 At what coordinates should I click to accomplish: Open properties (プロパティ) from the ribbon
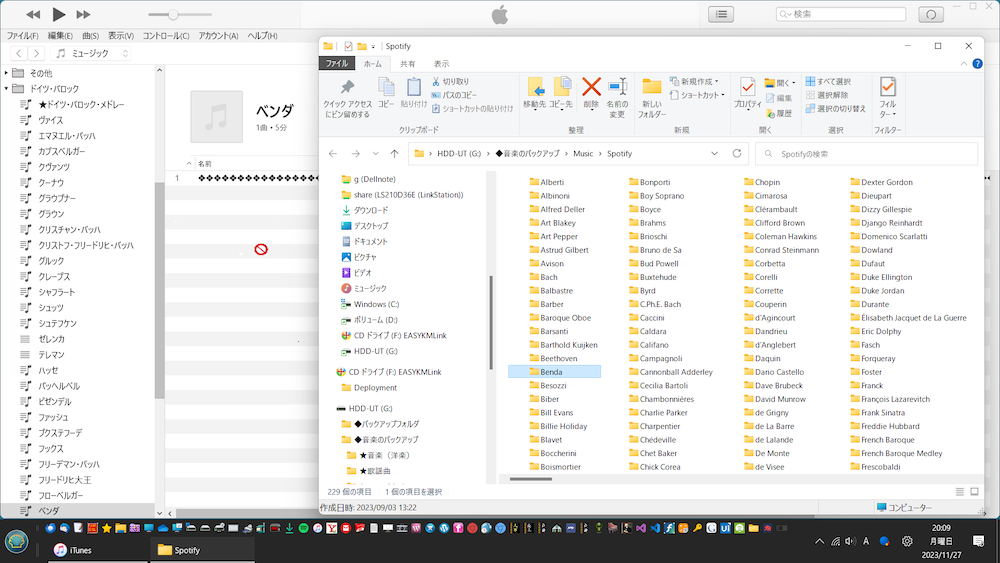(x=747, y=88)
